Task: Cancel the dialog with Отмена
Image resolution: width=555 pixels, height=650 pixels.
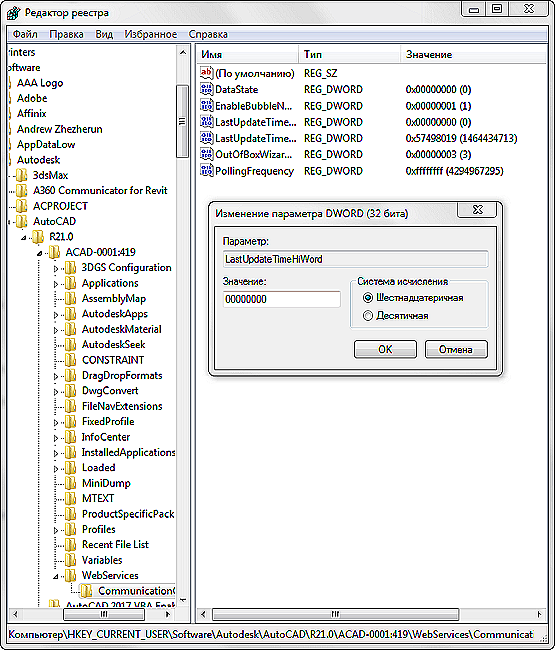Action: point(456,349)
